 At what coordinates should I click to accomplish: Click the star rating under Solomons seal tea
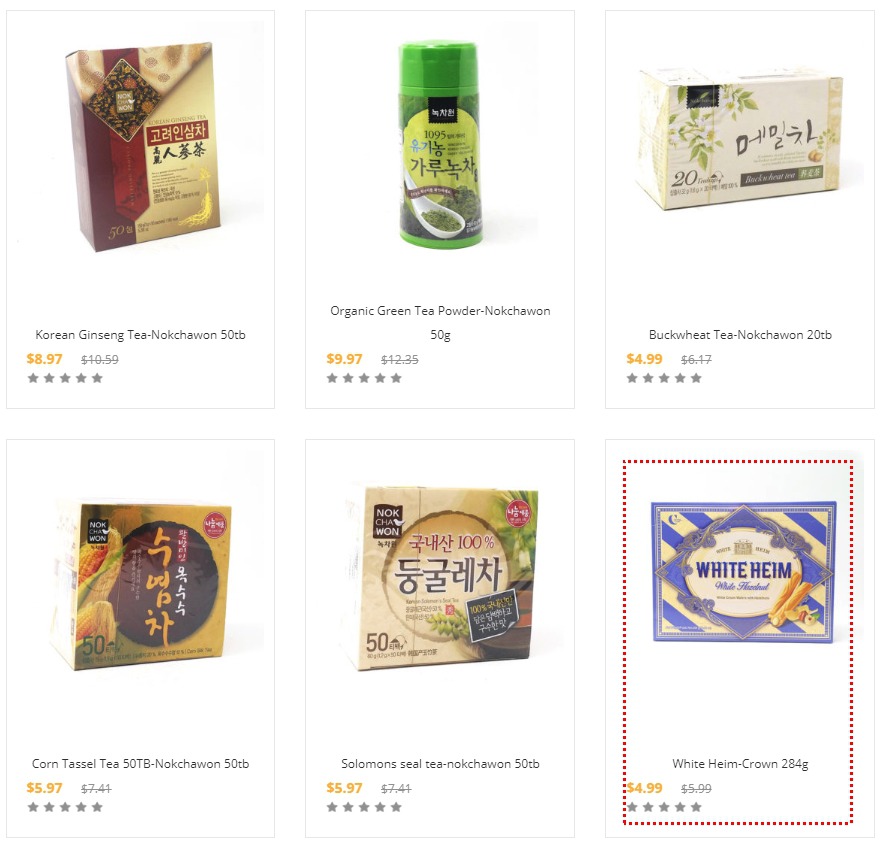(x=364, y=807)
